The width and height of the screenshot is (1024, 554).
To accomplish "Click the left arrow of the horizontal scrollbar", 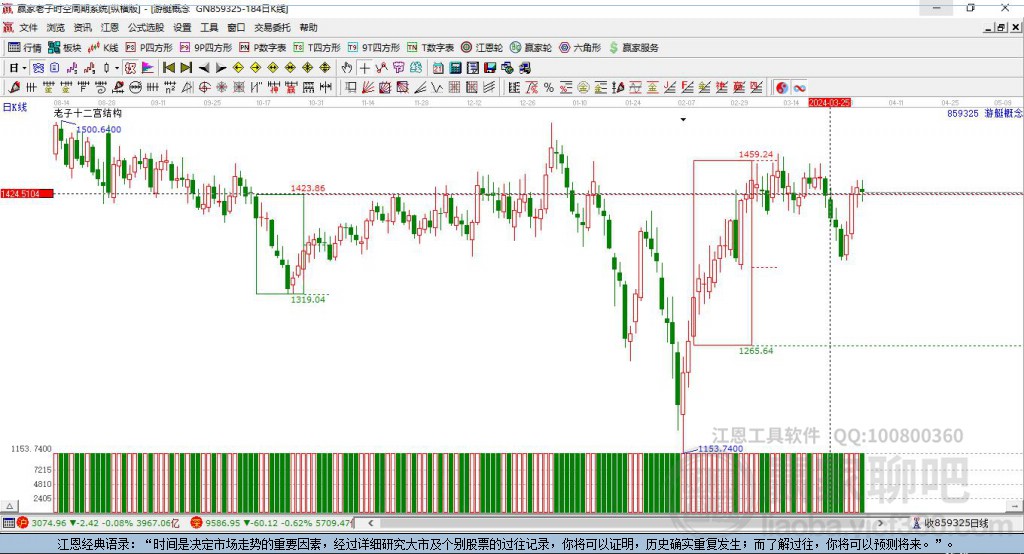I will (x=371, y=523).
